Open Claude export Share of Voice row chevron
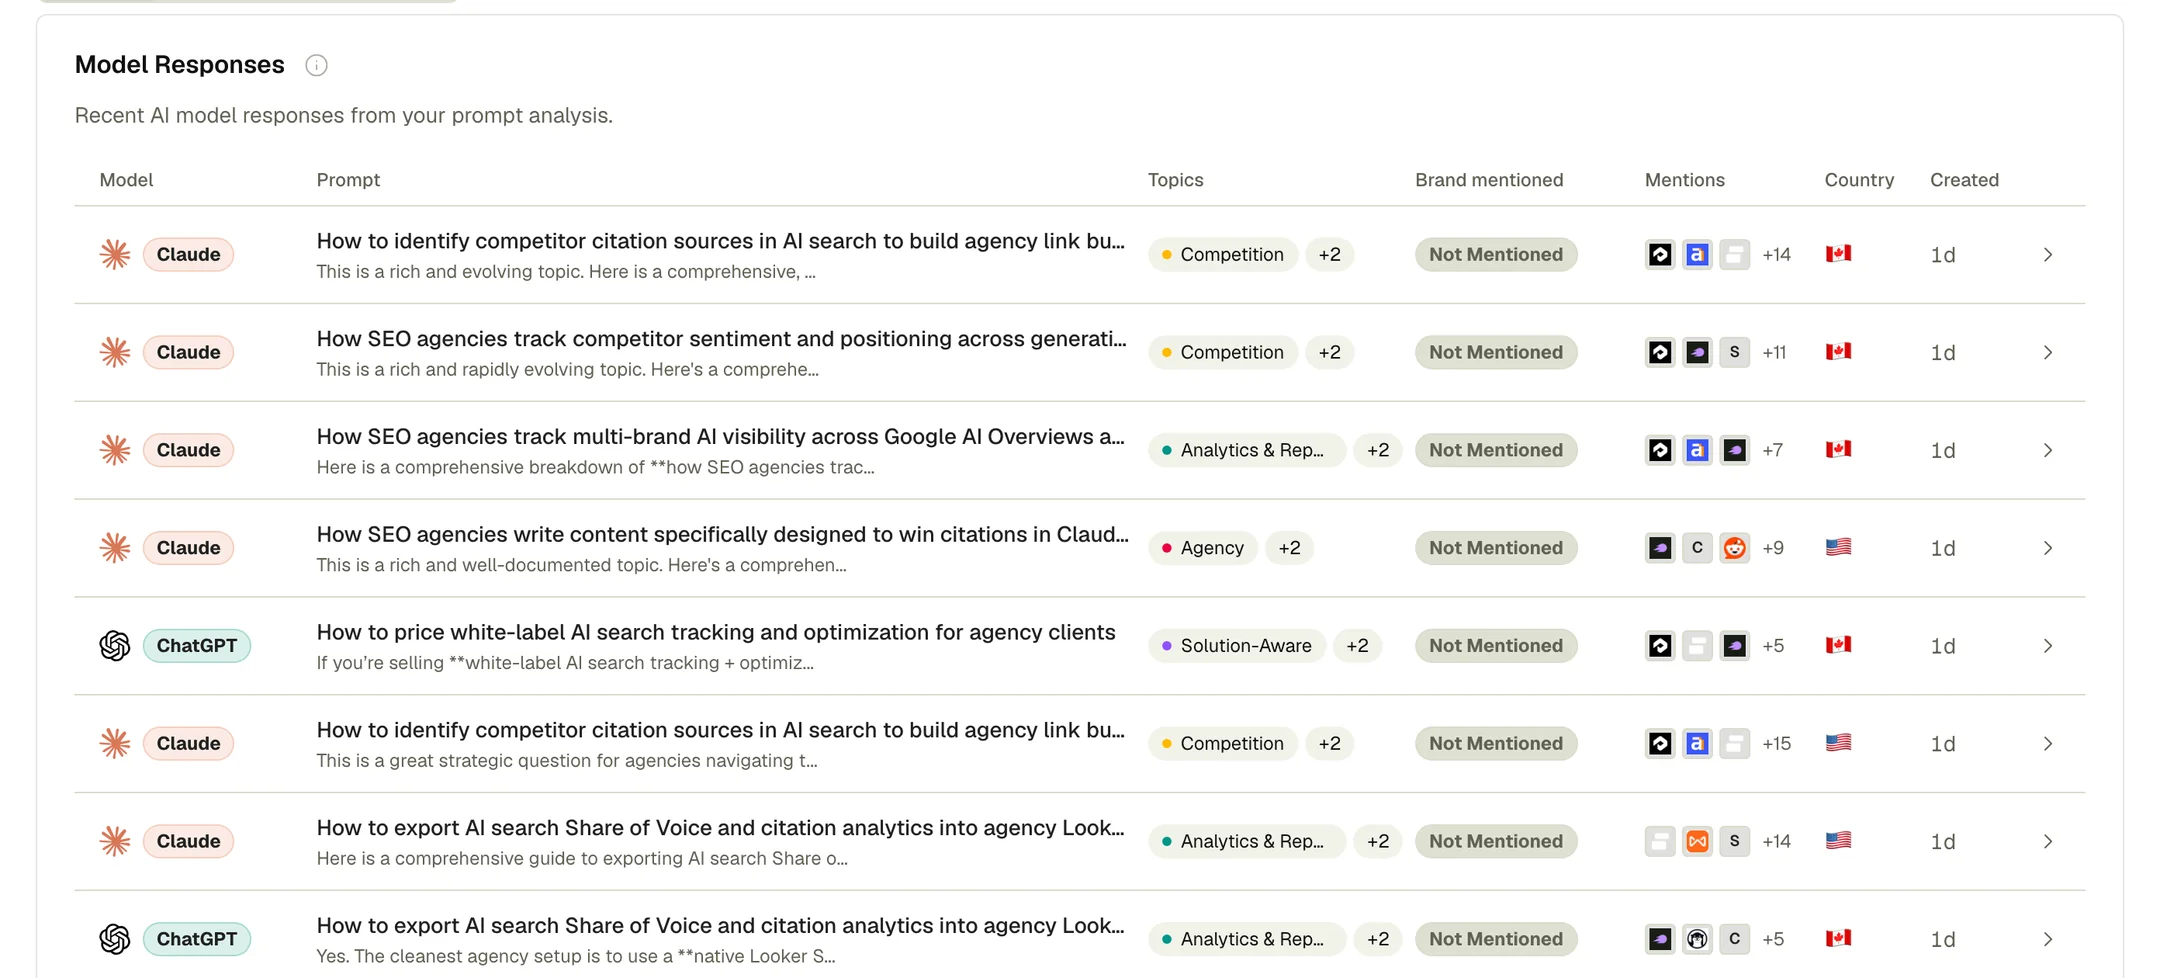 coord(2048,841)
